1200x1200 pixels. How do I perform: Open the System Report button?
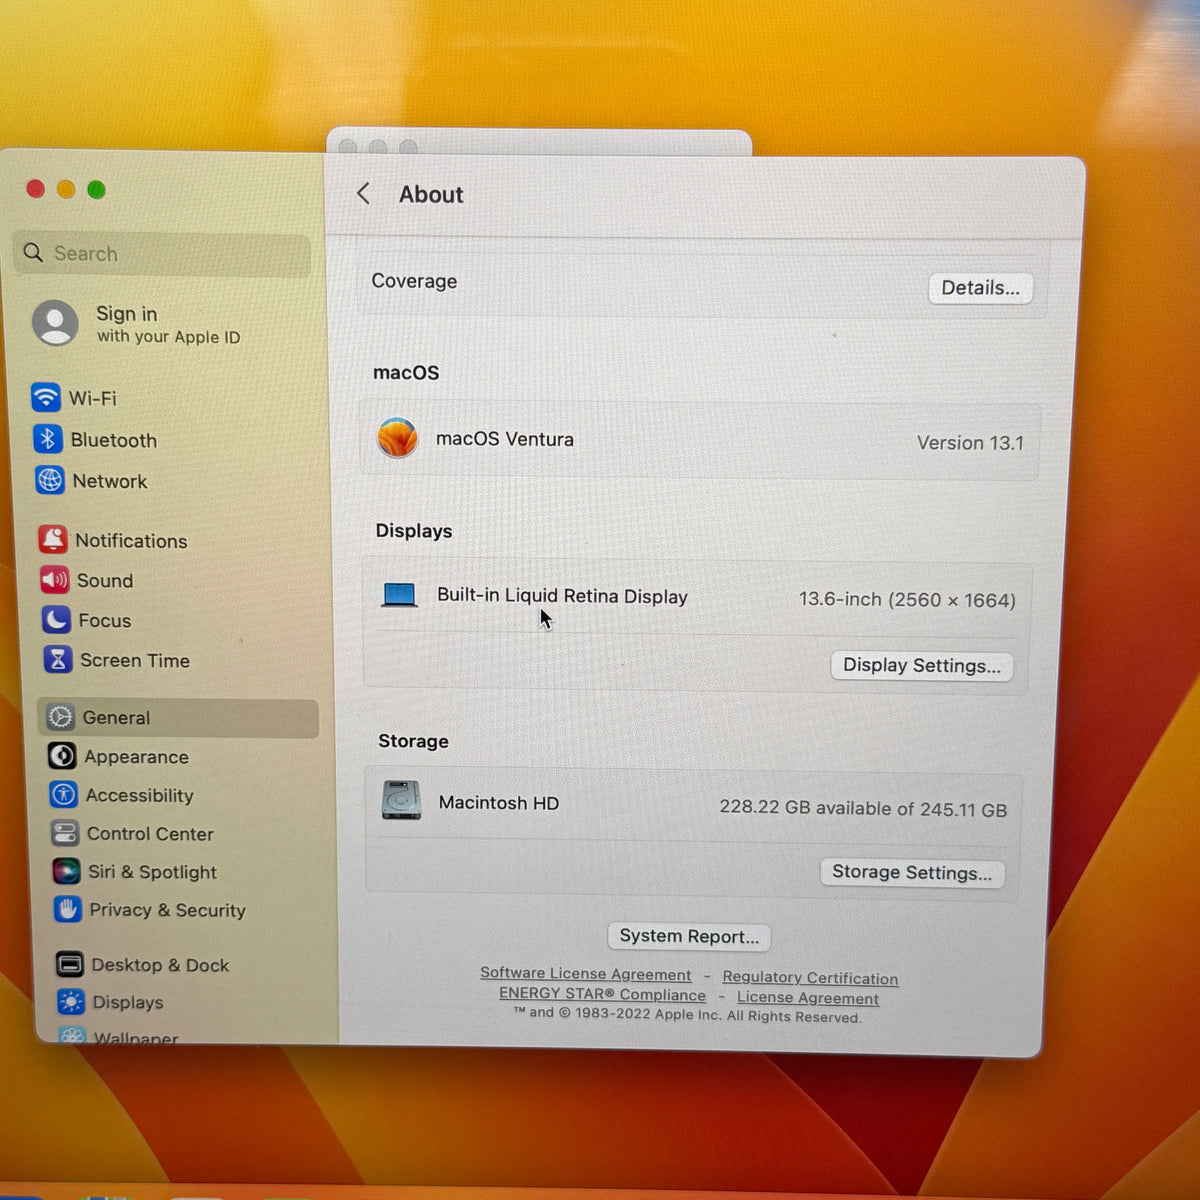click(689, 936)
